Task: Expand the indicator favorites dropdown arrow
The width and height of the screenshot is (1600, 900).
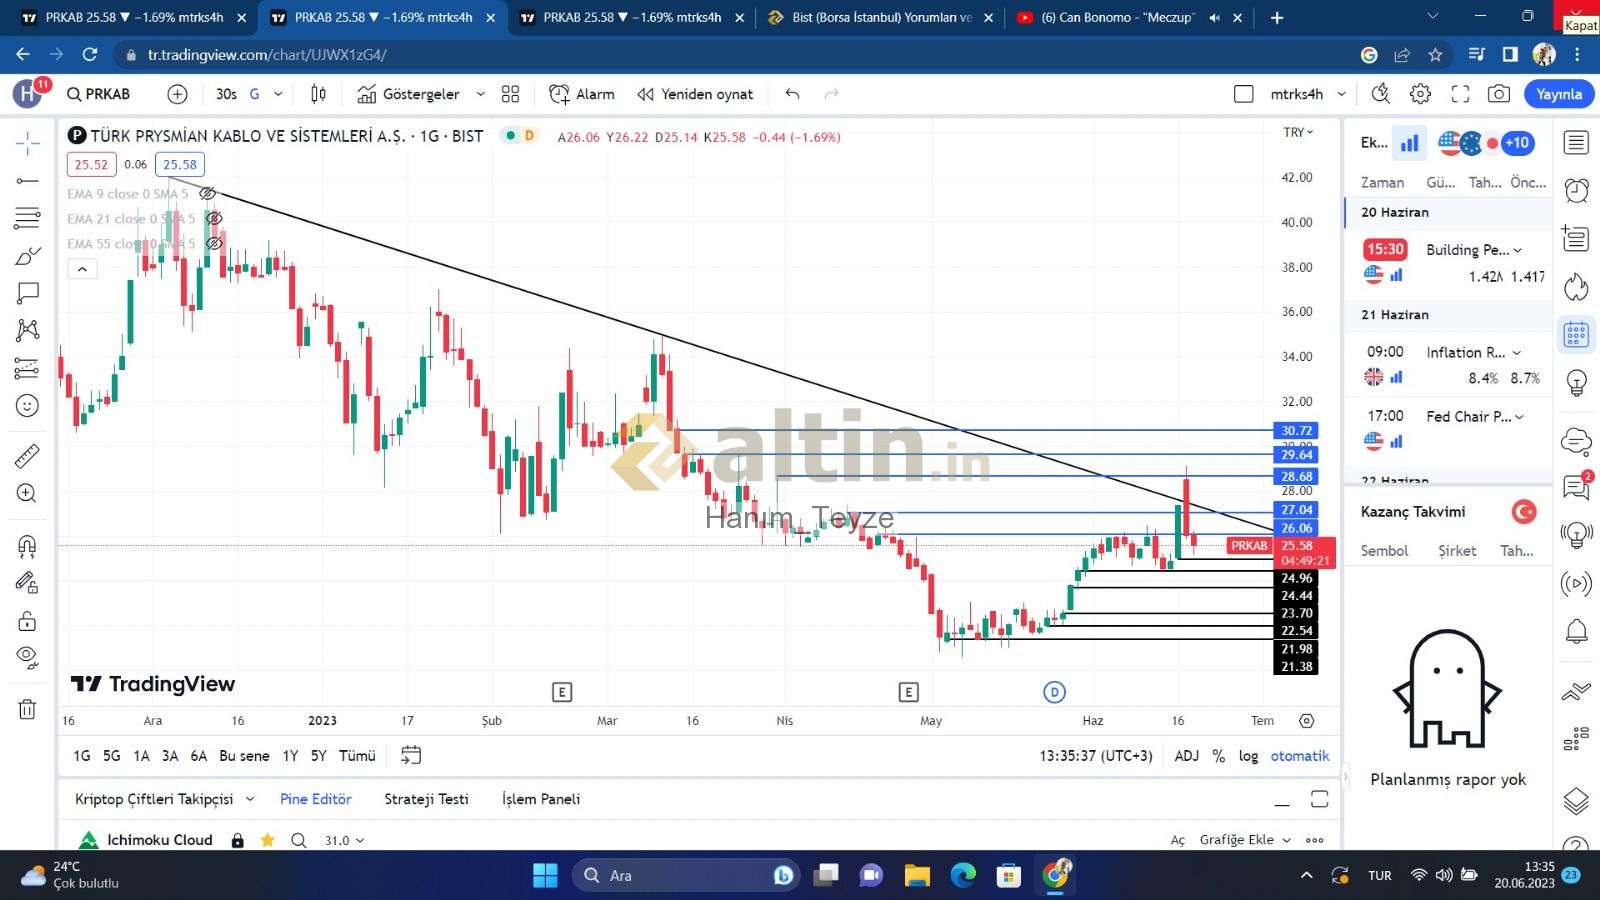Action: 480,94
